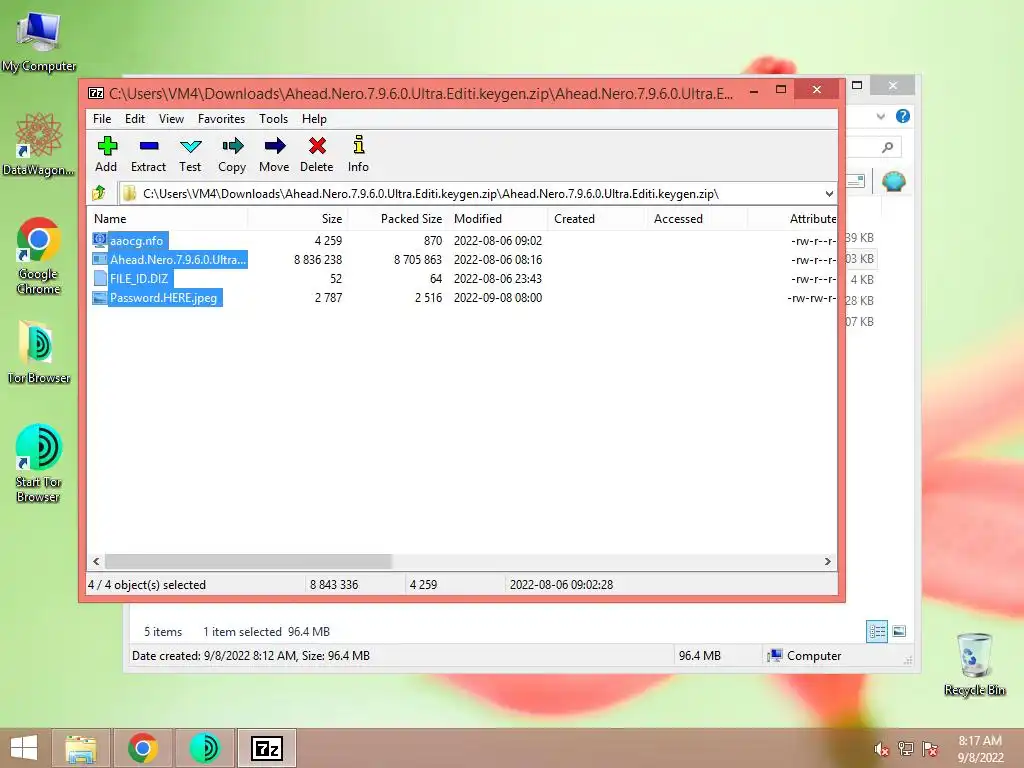
Task: Click the Copy toolbar button
Action: [232, 154]
